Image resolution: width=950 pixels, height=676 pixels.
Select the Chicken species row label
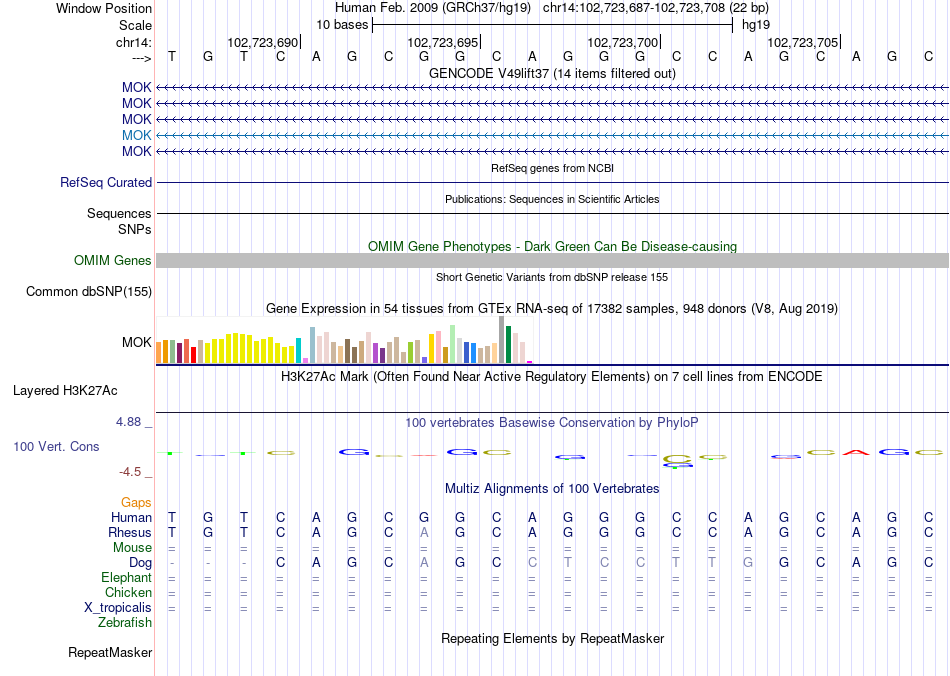coord(128,592)
